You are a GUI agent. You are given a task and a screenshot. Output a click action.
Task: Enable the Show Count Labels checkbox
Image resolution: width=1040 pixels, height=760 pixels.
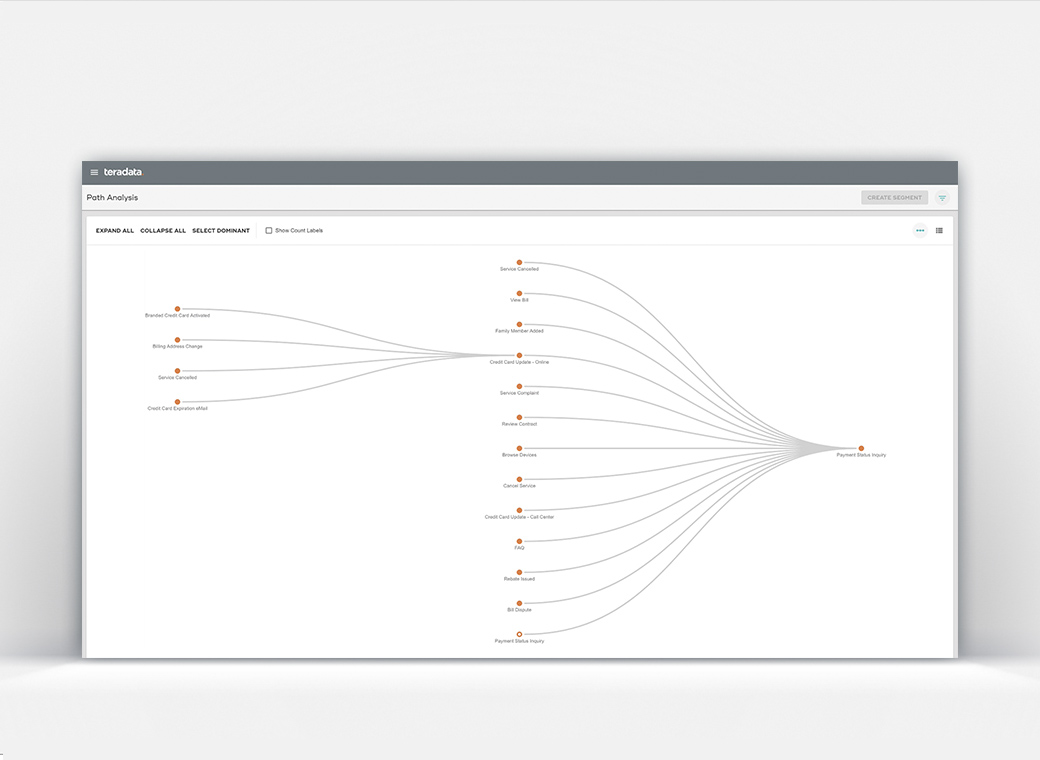coord(268,230)
